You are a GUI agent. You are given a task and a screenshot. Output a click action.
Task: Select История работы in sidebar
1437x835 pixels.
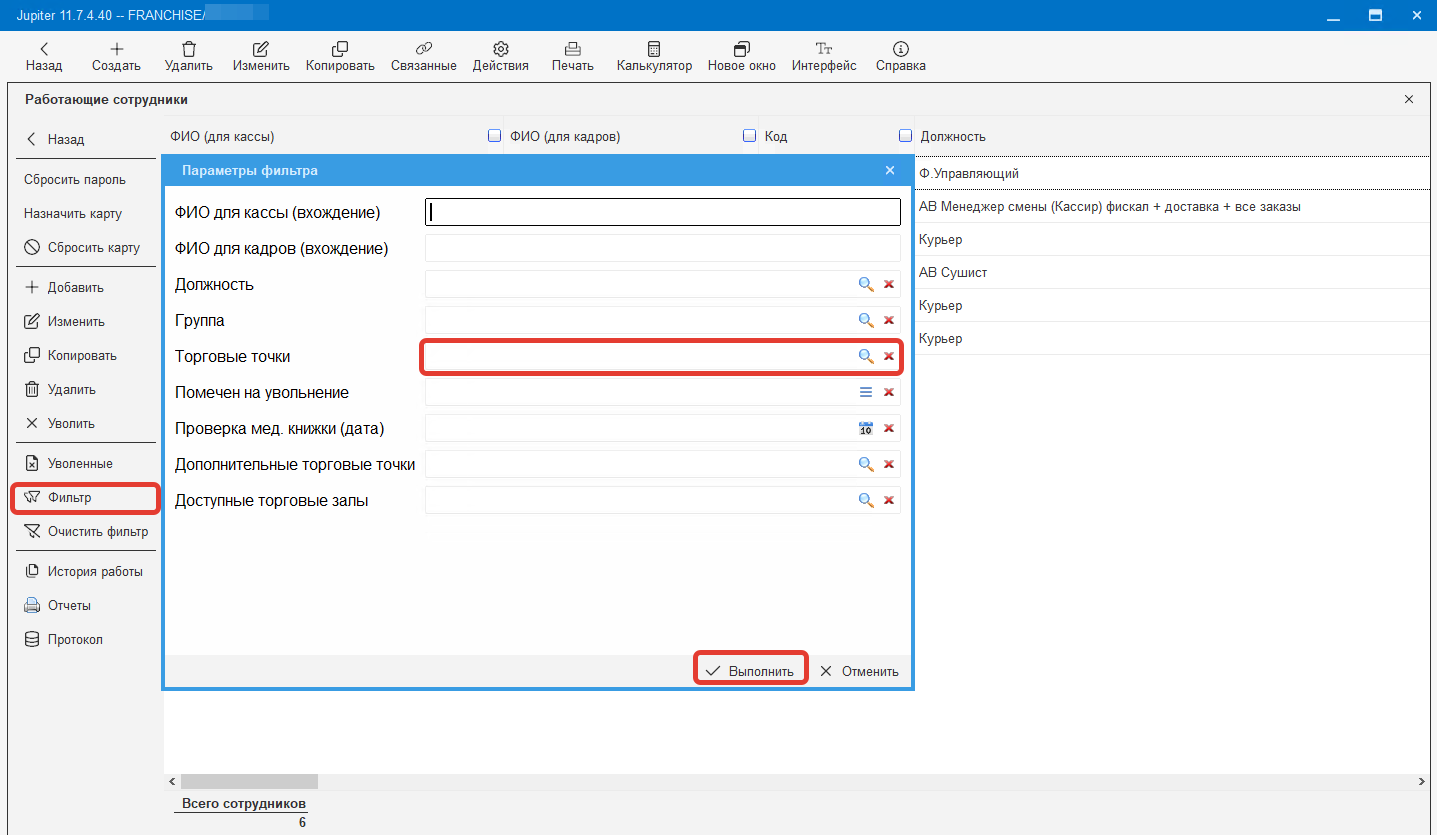pos(94,572)
